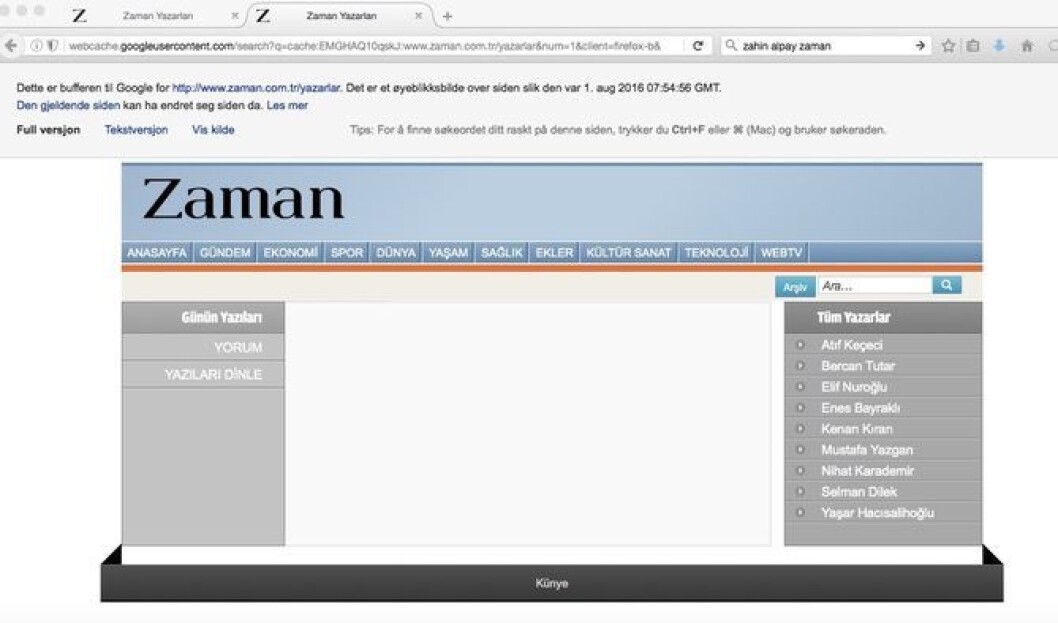Open the GÜNDEM menu item
This screenshot has height=623, width=1058.
tap(225, 252)
